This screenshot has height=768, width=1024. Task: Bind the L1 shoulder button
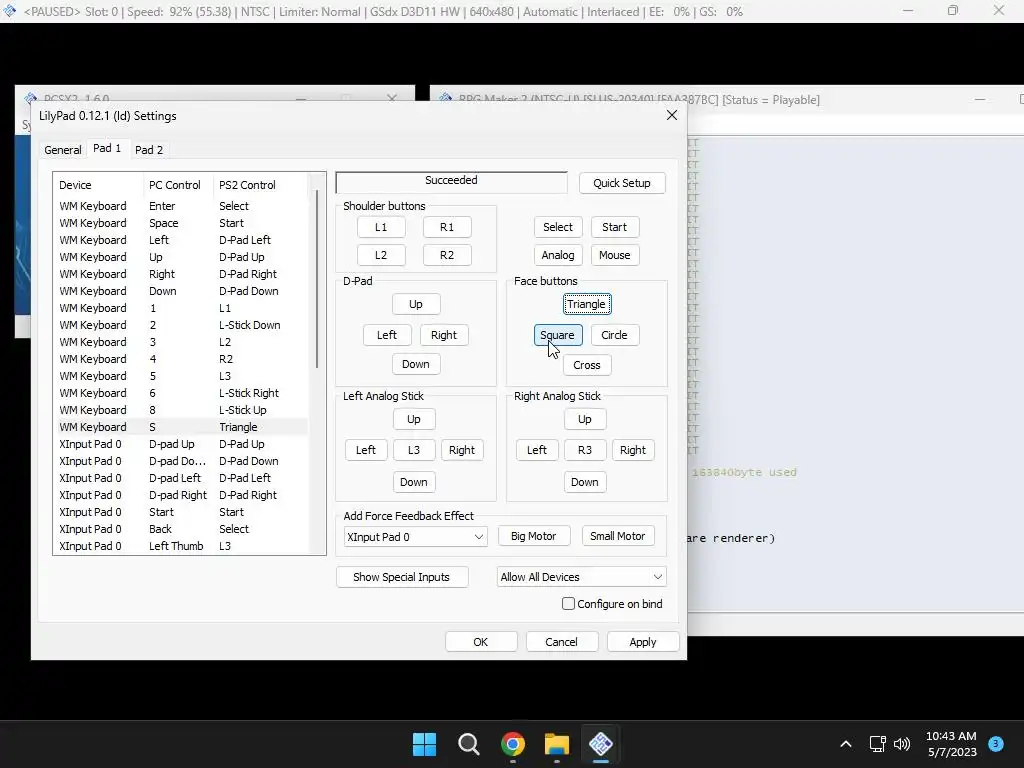click(381, 227)
